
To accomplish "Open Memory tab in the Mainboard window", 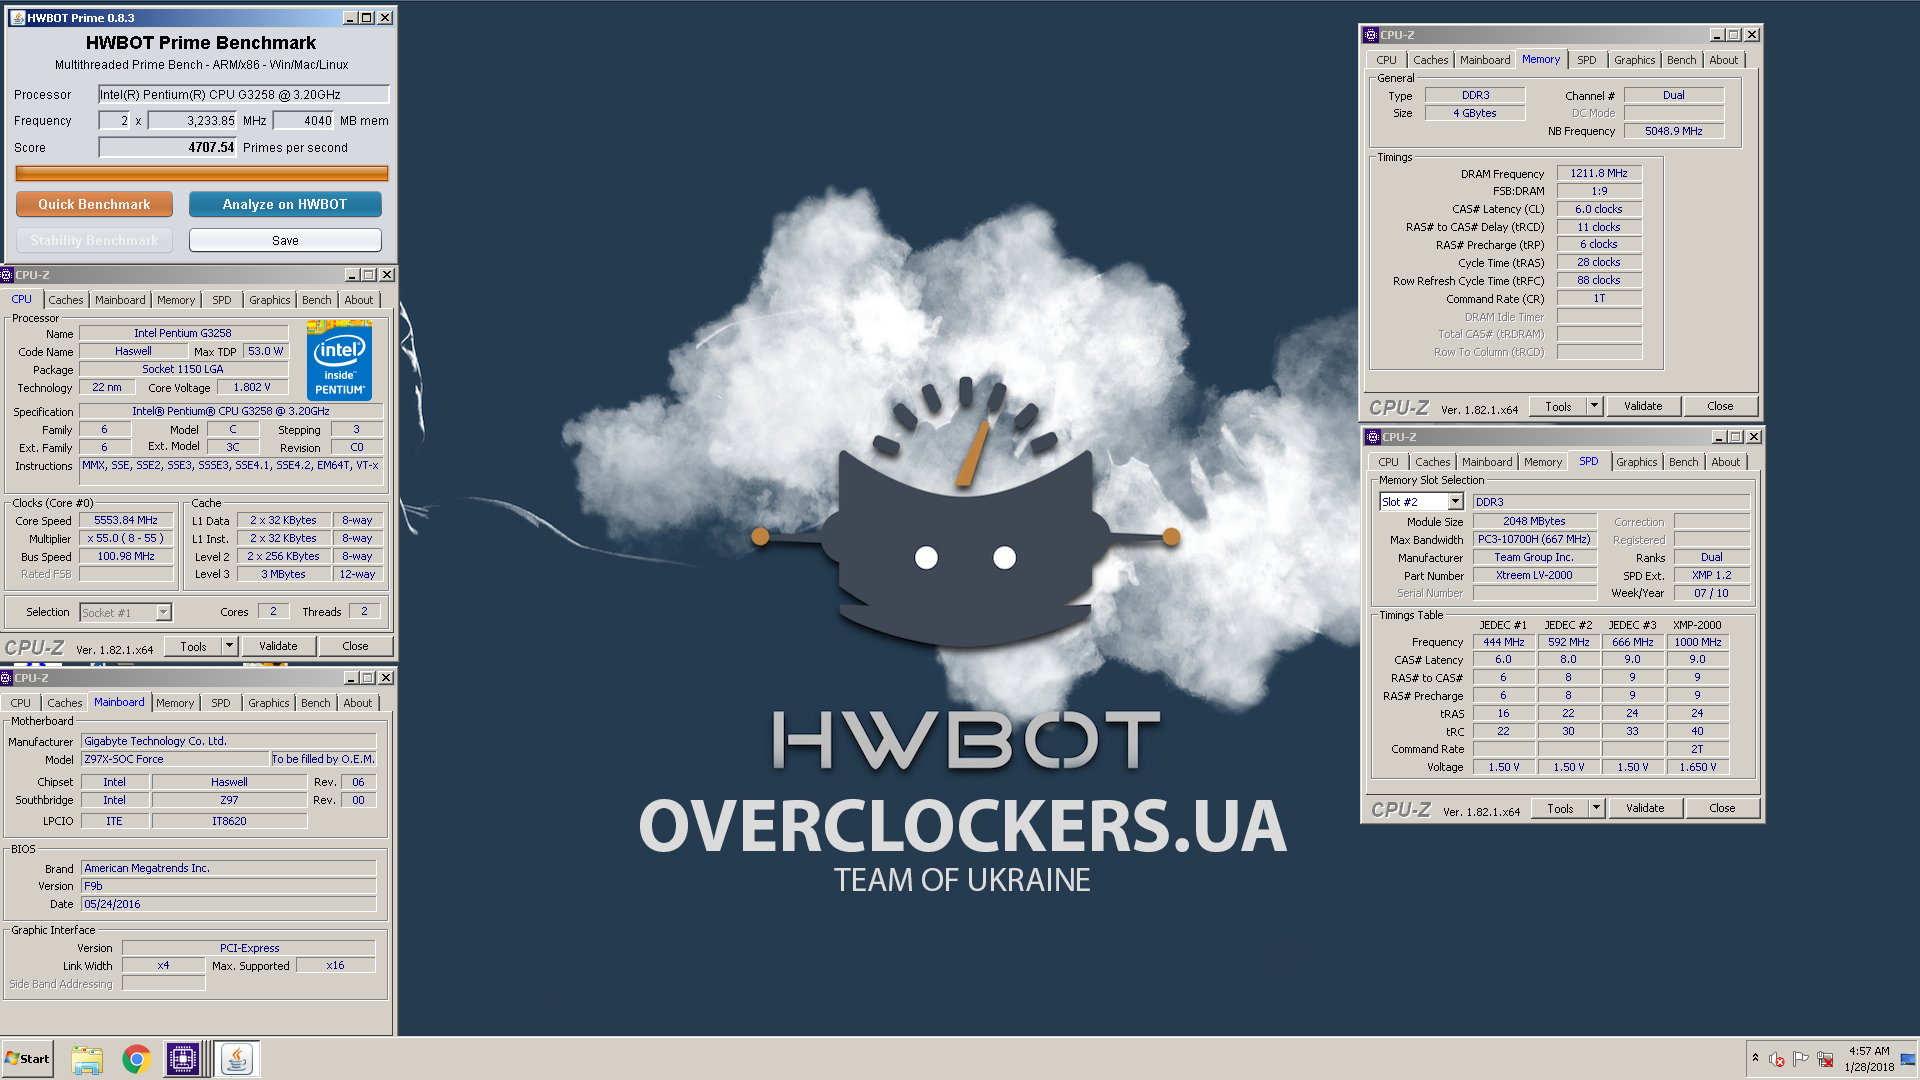I will [x=175, y=703].
